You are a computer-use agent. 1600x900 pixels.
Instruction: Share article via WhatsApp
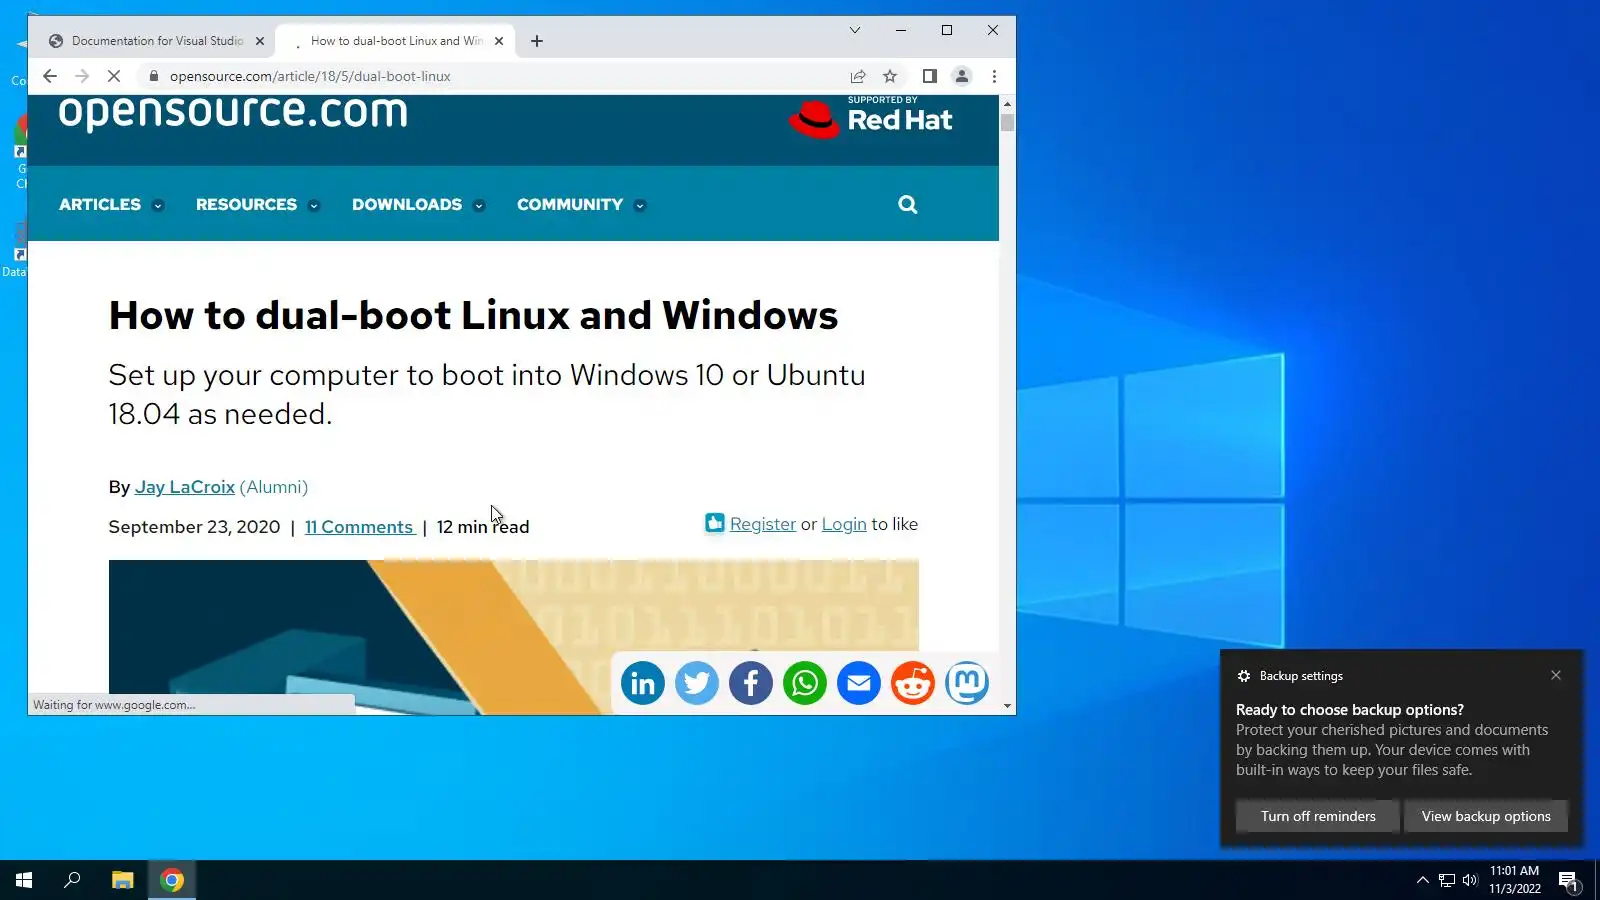coord(805,684)
